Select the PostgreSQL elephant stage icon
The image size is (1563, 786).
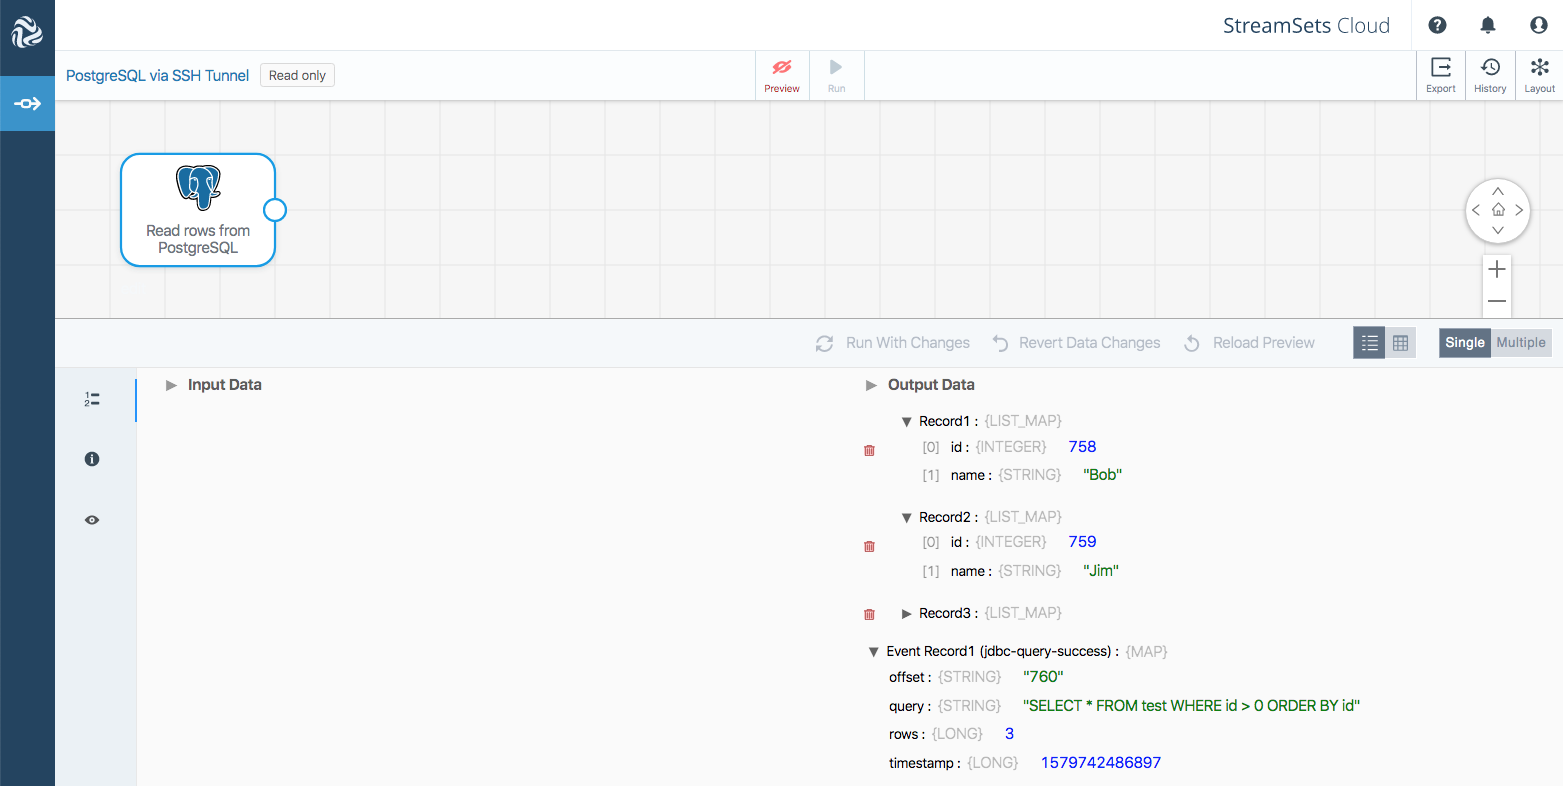198,188
